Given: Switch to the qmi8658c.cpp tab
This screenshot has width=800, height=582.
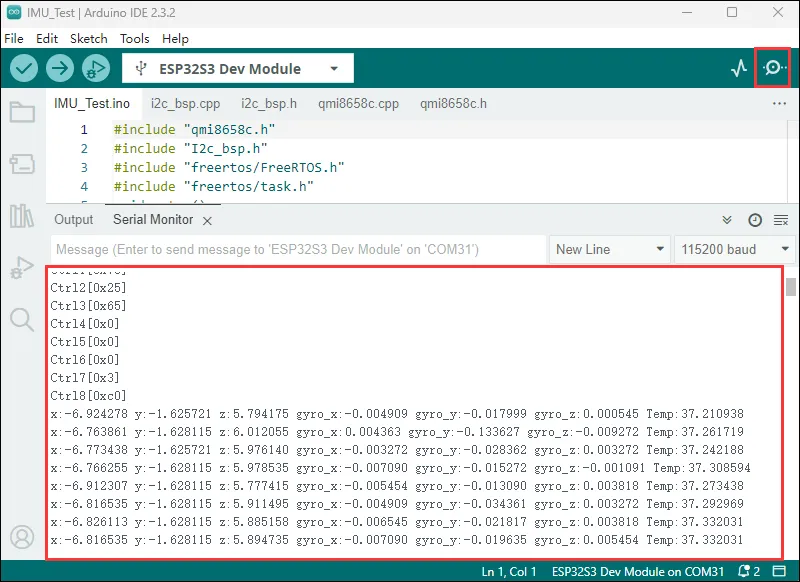Looking at the screenshot, I should (x=358, y=103).
